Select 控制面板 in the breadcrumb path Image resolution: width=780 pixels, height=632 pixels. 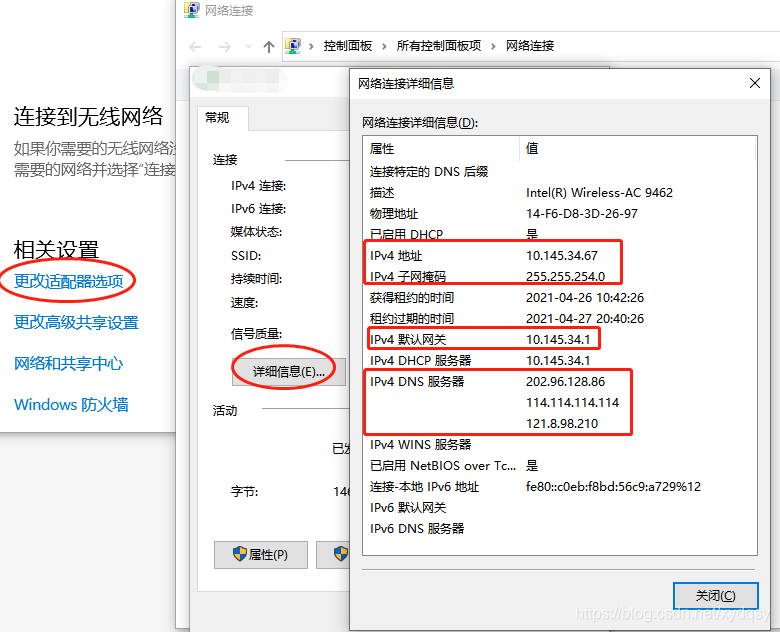tap(348, 46)
